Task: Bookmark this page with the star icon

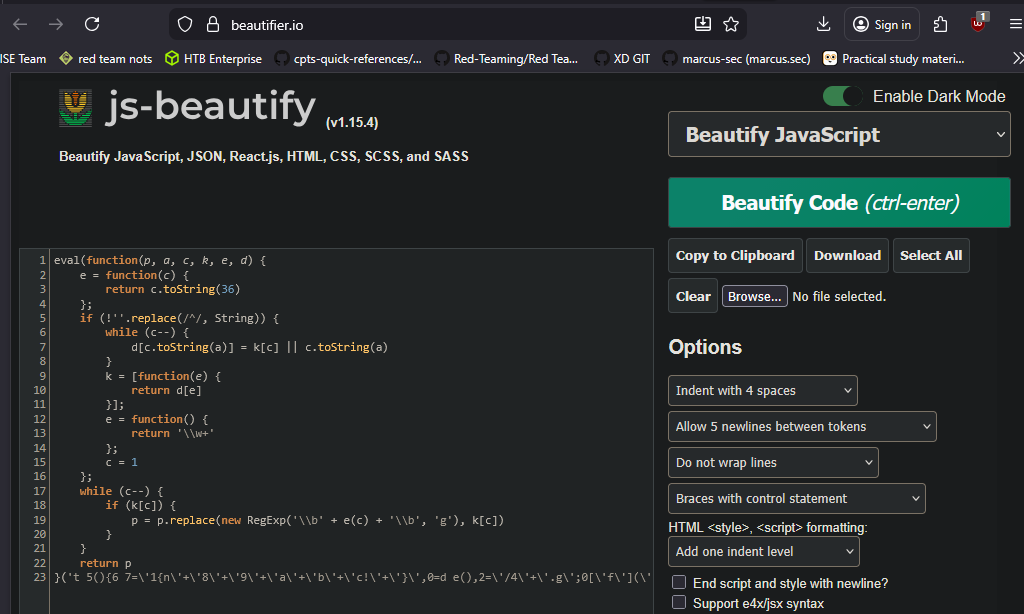Action: tap(731, 24)
